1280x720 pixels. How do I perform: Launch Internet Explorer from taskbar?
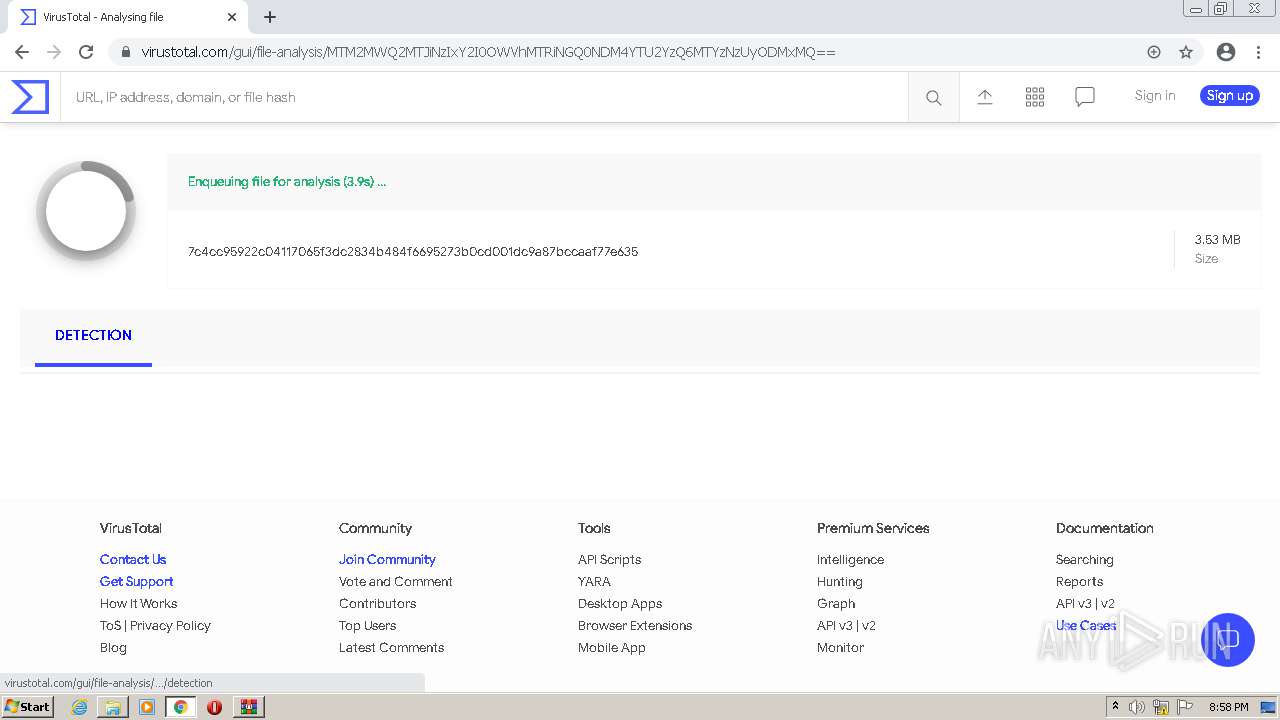(80, 707)
